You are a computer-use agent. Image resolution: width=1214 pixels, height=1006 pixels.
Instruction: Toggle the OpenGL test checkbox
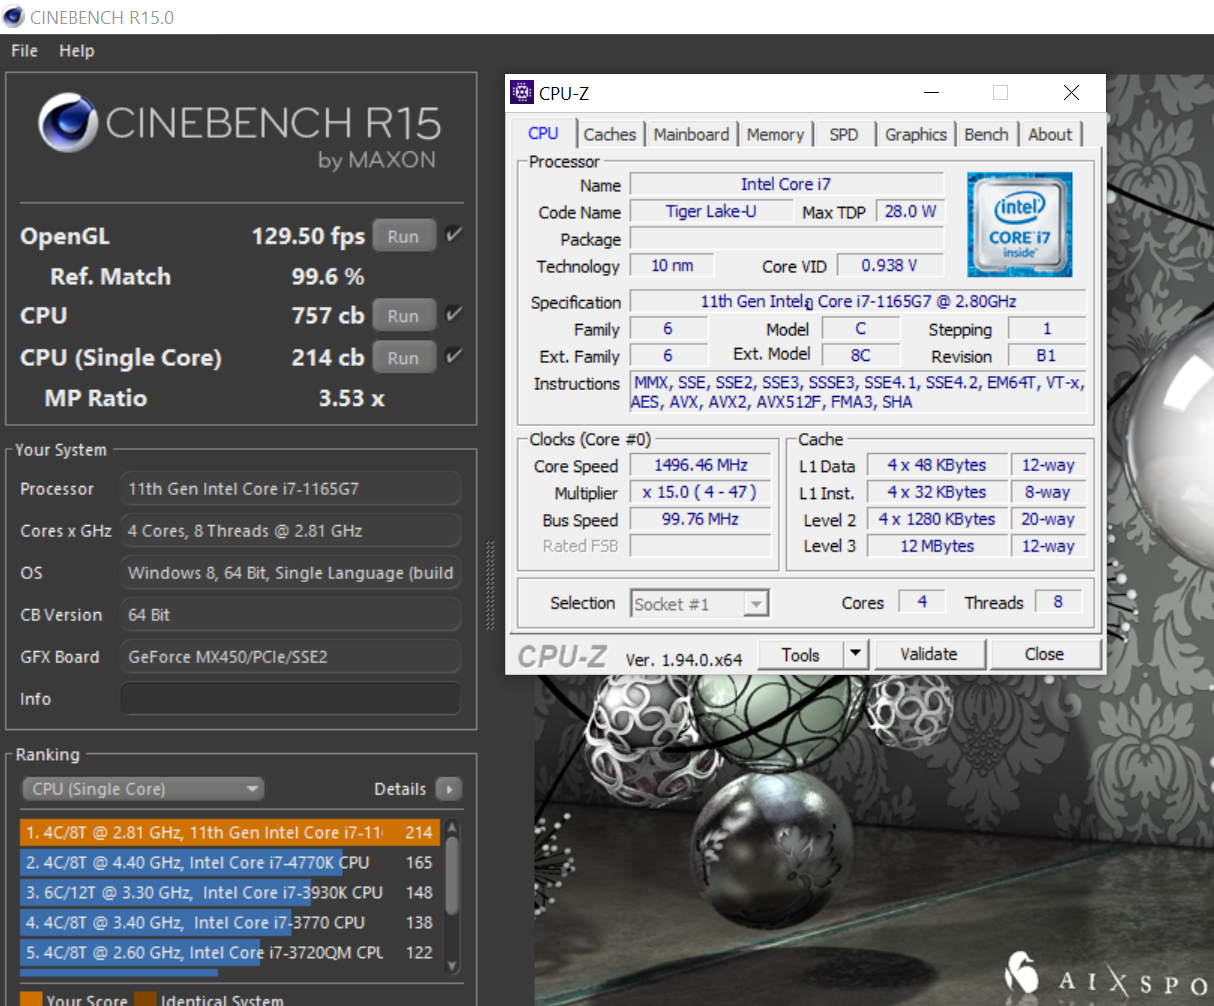click(454, 235)
